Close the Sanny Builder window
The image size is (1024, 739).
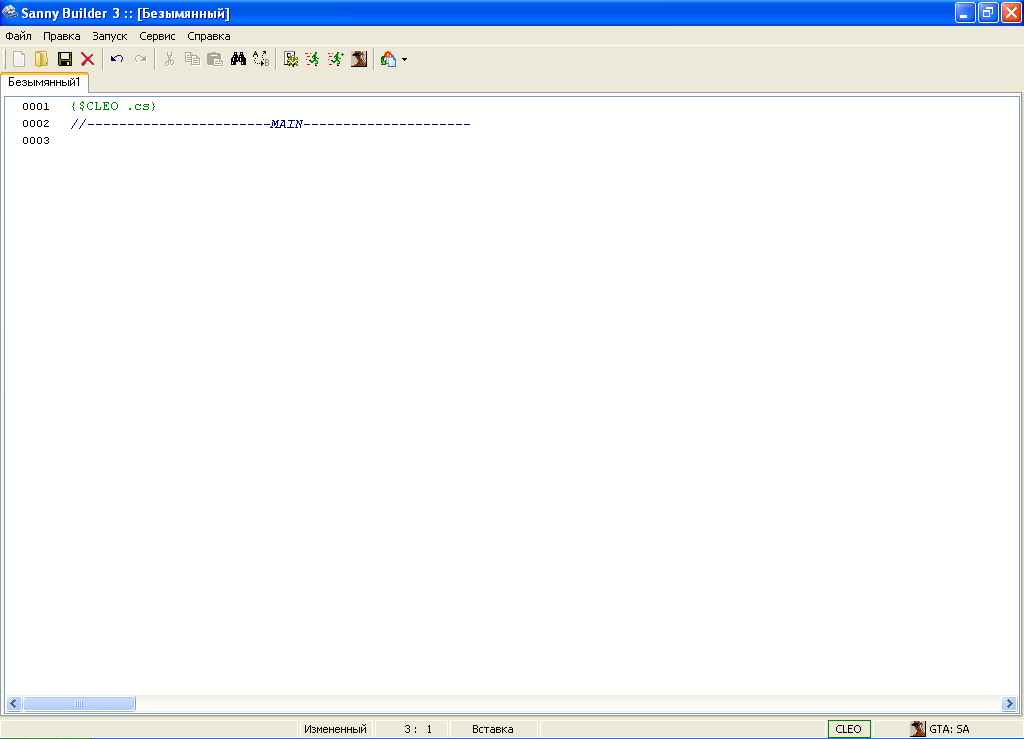click(x=1011, y=13)
